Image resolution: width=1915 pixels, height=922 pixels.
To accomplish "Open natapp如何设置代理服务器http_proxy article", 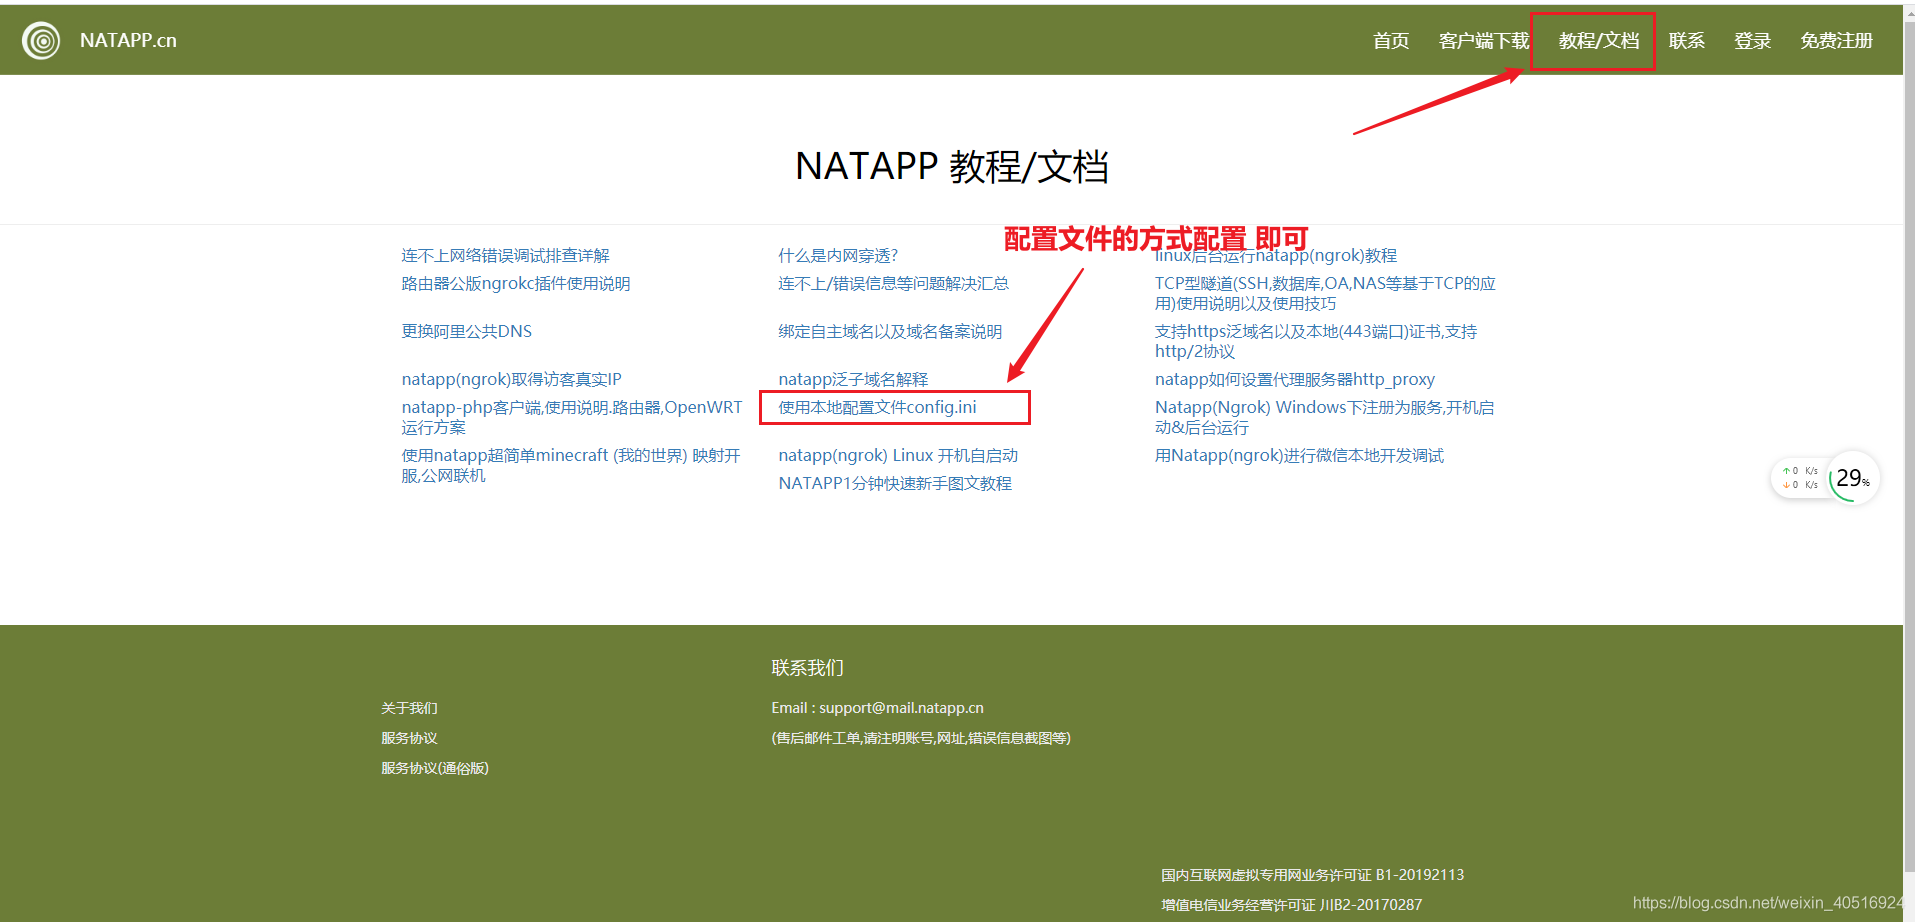I will click(x=1295, y=380).
